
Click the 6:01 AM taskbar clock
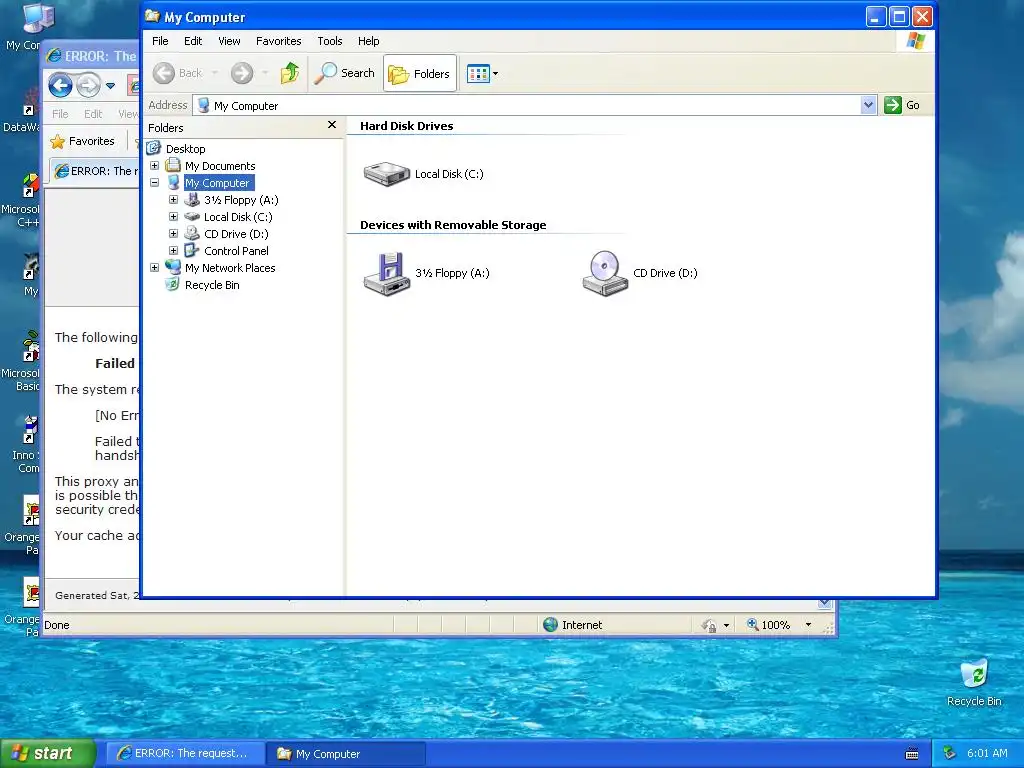[987, 753]
